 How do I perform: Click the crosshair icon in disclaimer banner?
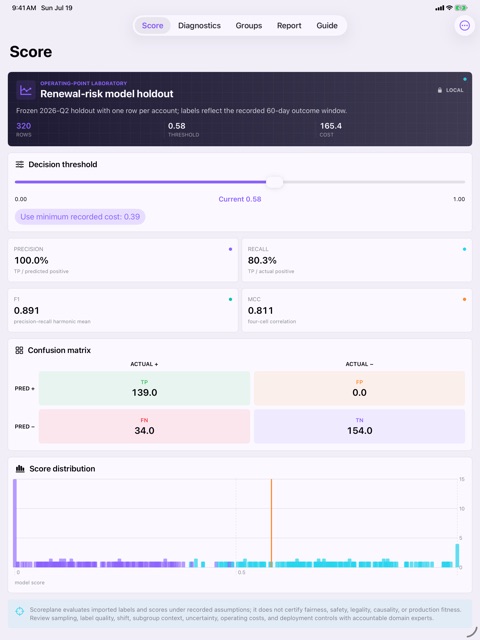20,611
